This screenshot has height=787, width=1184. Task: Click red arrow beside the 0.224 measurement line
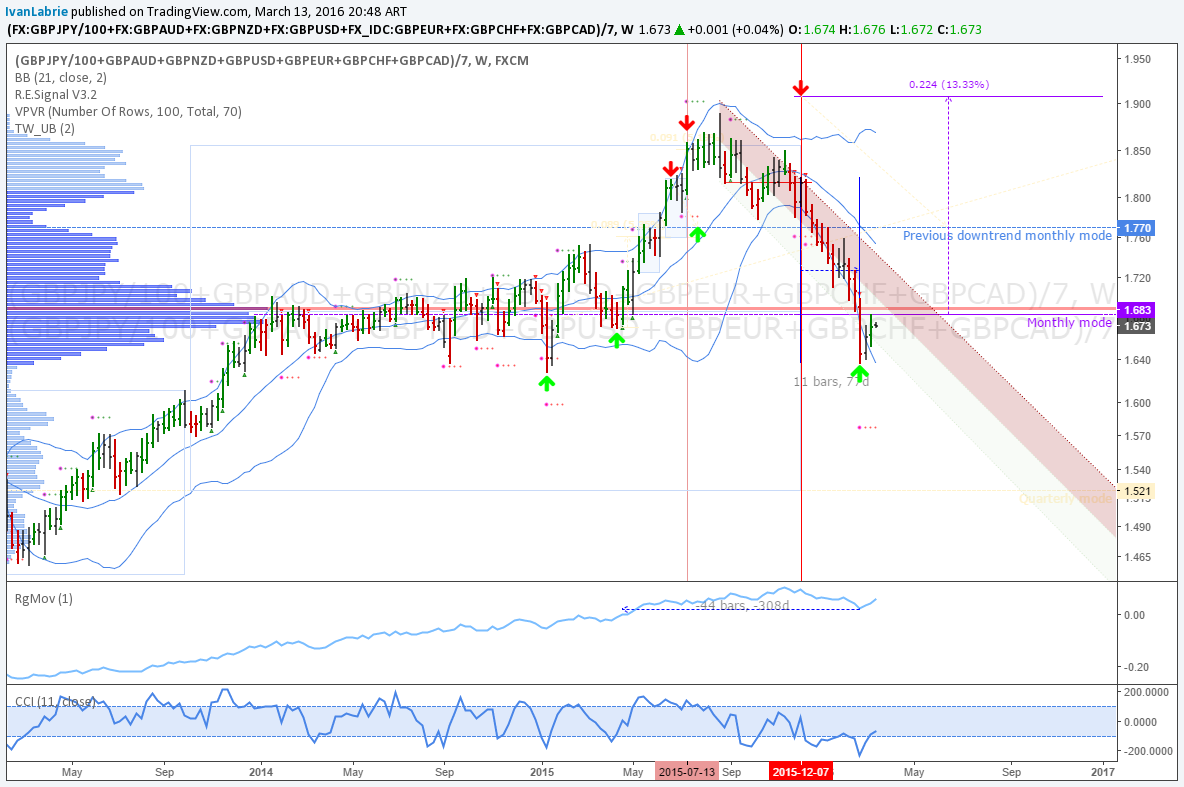click(801, 89)
